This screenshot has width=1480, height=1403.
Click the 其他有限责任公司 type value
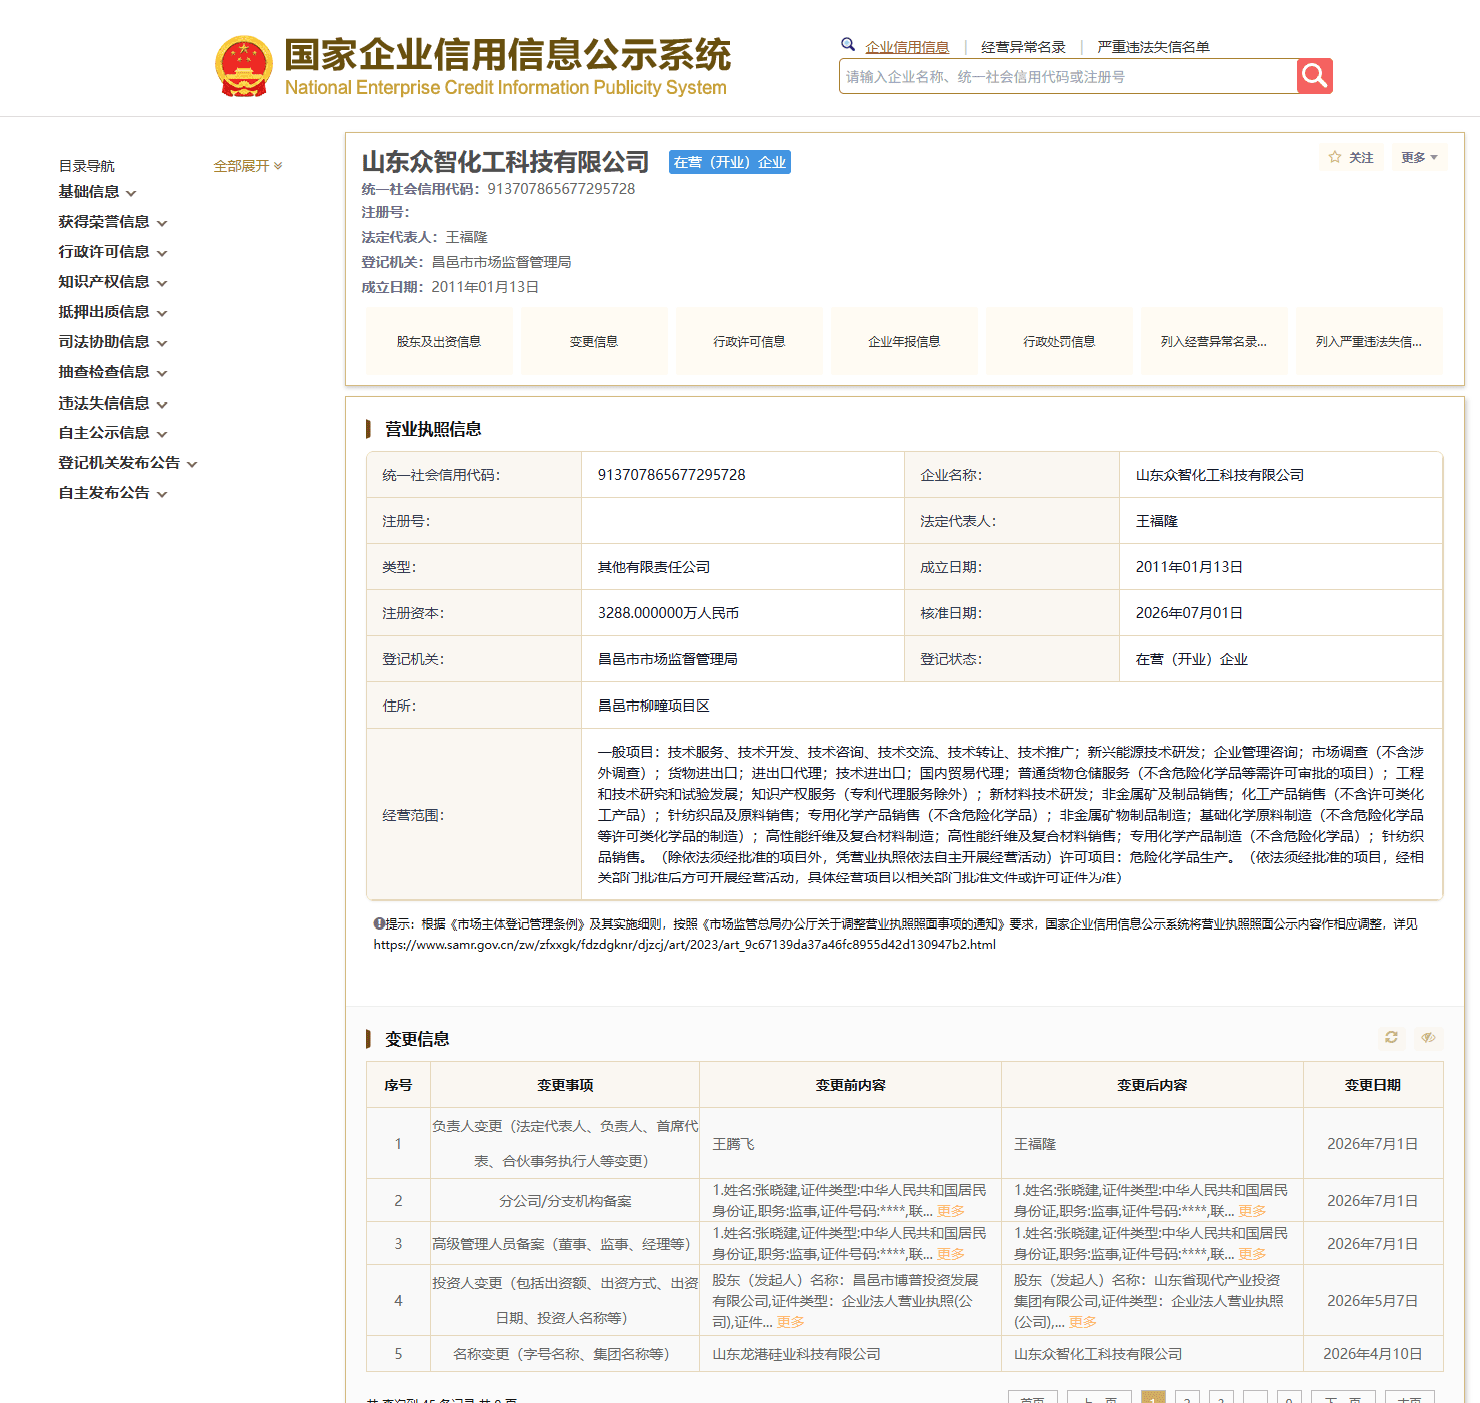(x=654, y=567)
